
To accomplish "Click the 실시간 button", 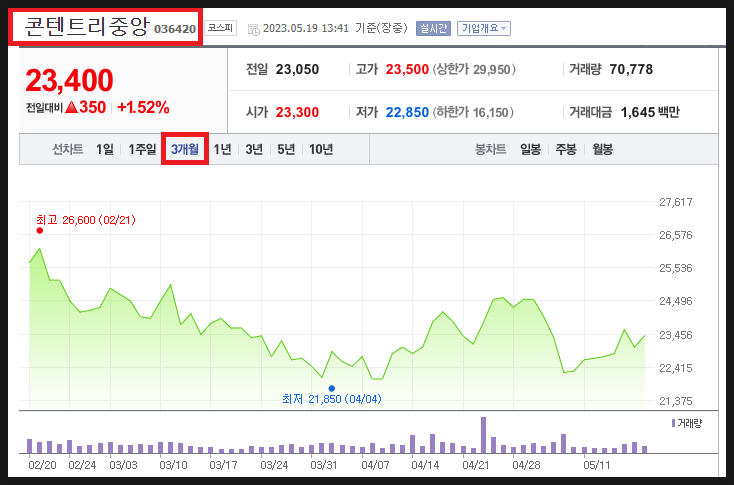I will click(x=433, y=28).
